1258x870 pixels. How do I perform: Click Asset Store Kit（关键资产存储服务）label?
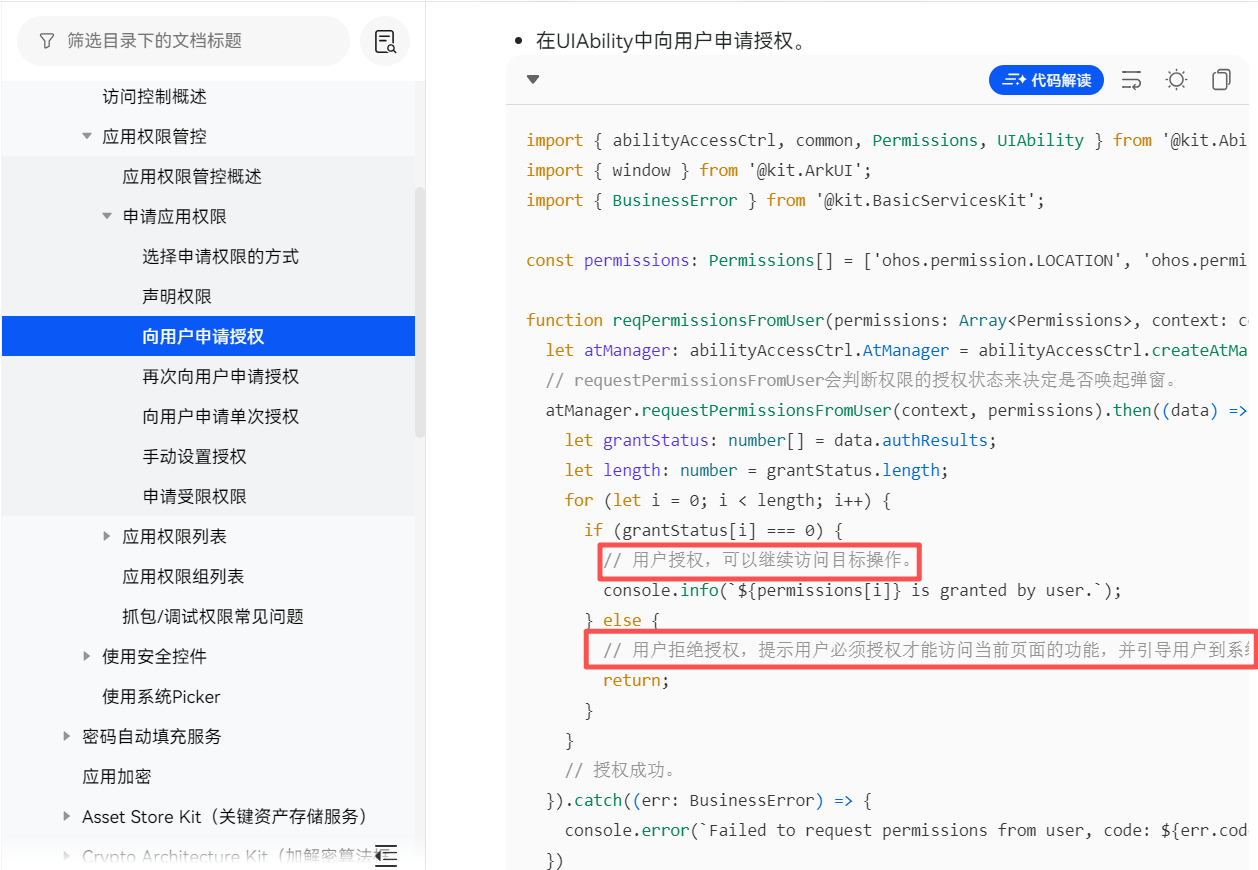pyautogui.click(x=225, y=817)
